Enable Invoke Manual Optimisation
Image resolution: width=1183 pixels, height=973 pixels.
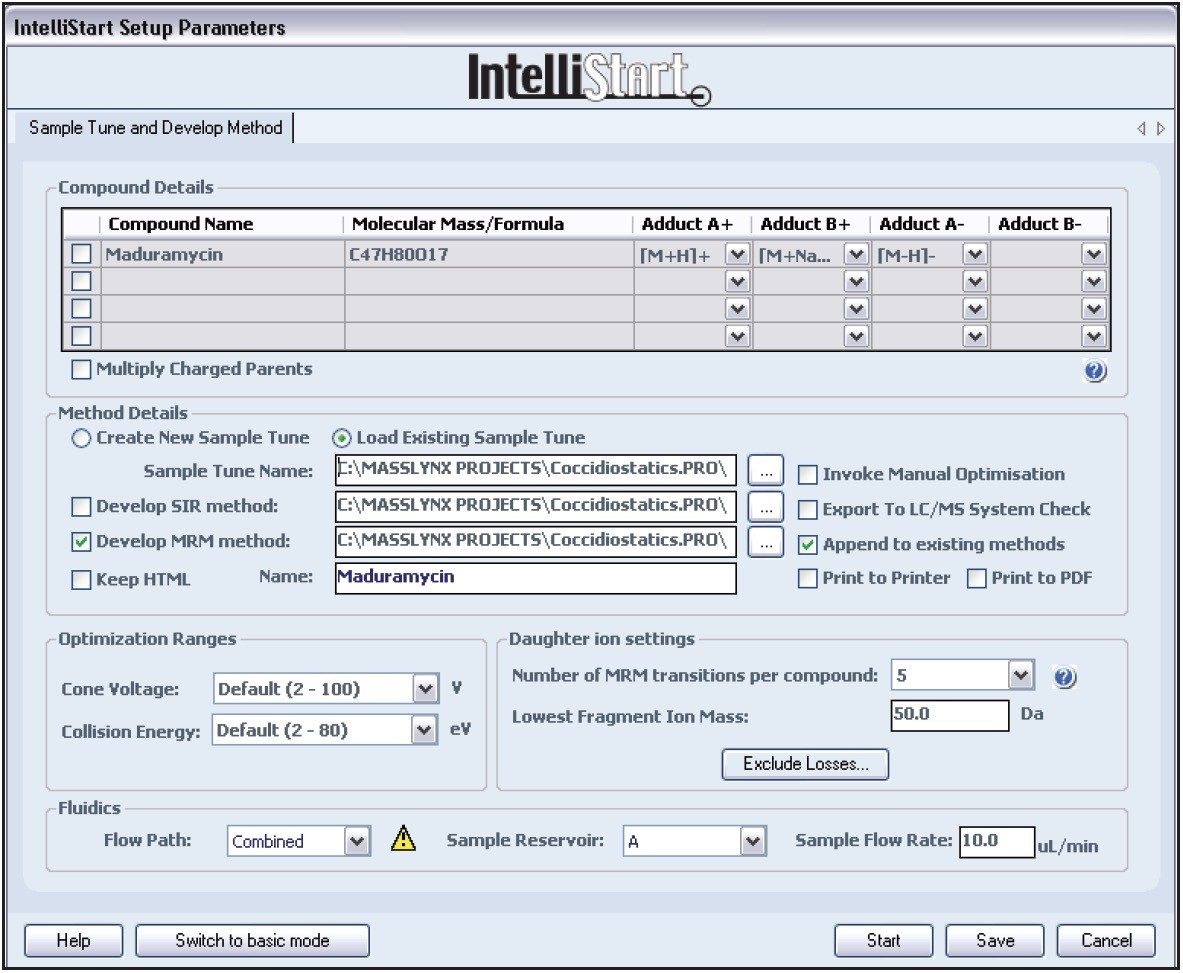(x=807, y=474)
